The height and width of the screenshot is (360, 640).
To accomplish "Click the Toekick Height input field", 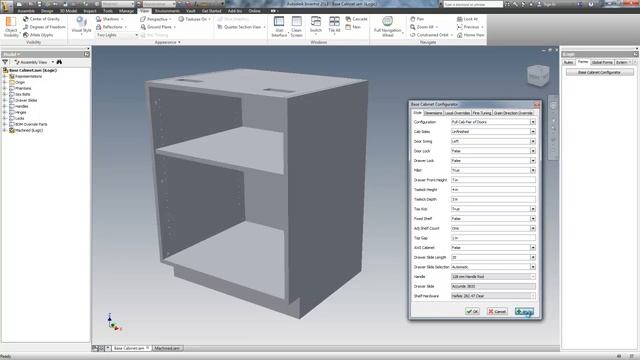I will [493, 190].
